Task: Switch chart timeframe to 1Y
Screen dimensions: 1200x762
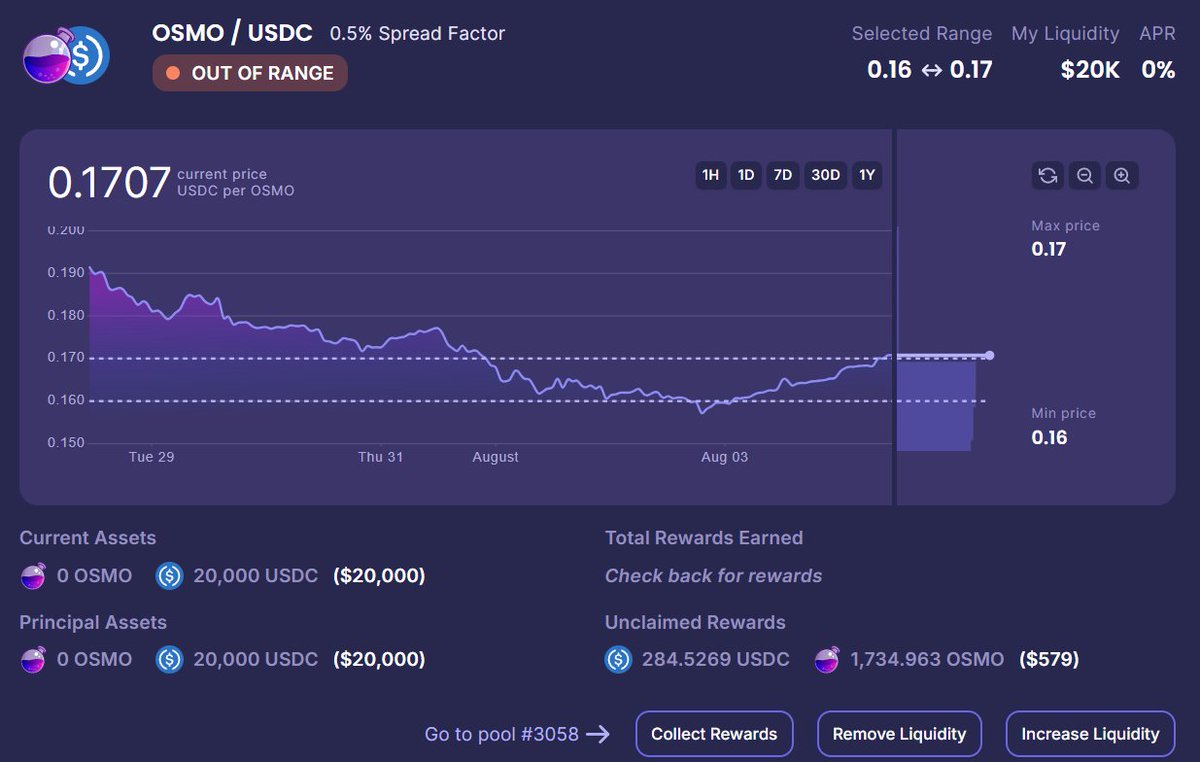Action: [866, 175]
